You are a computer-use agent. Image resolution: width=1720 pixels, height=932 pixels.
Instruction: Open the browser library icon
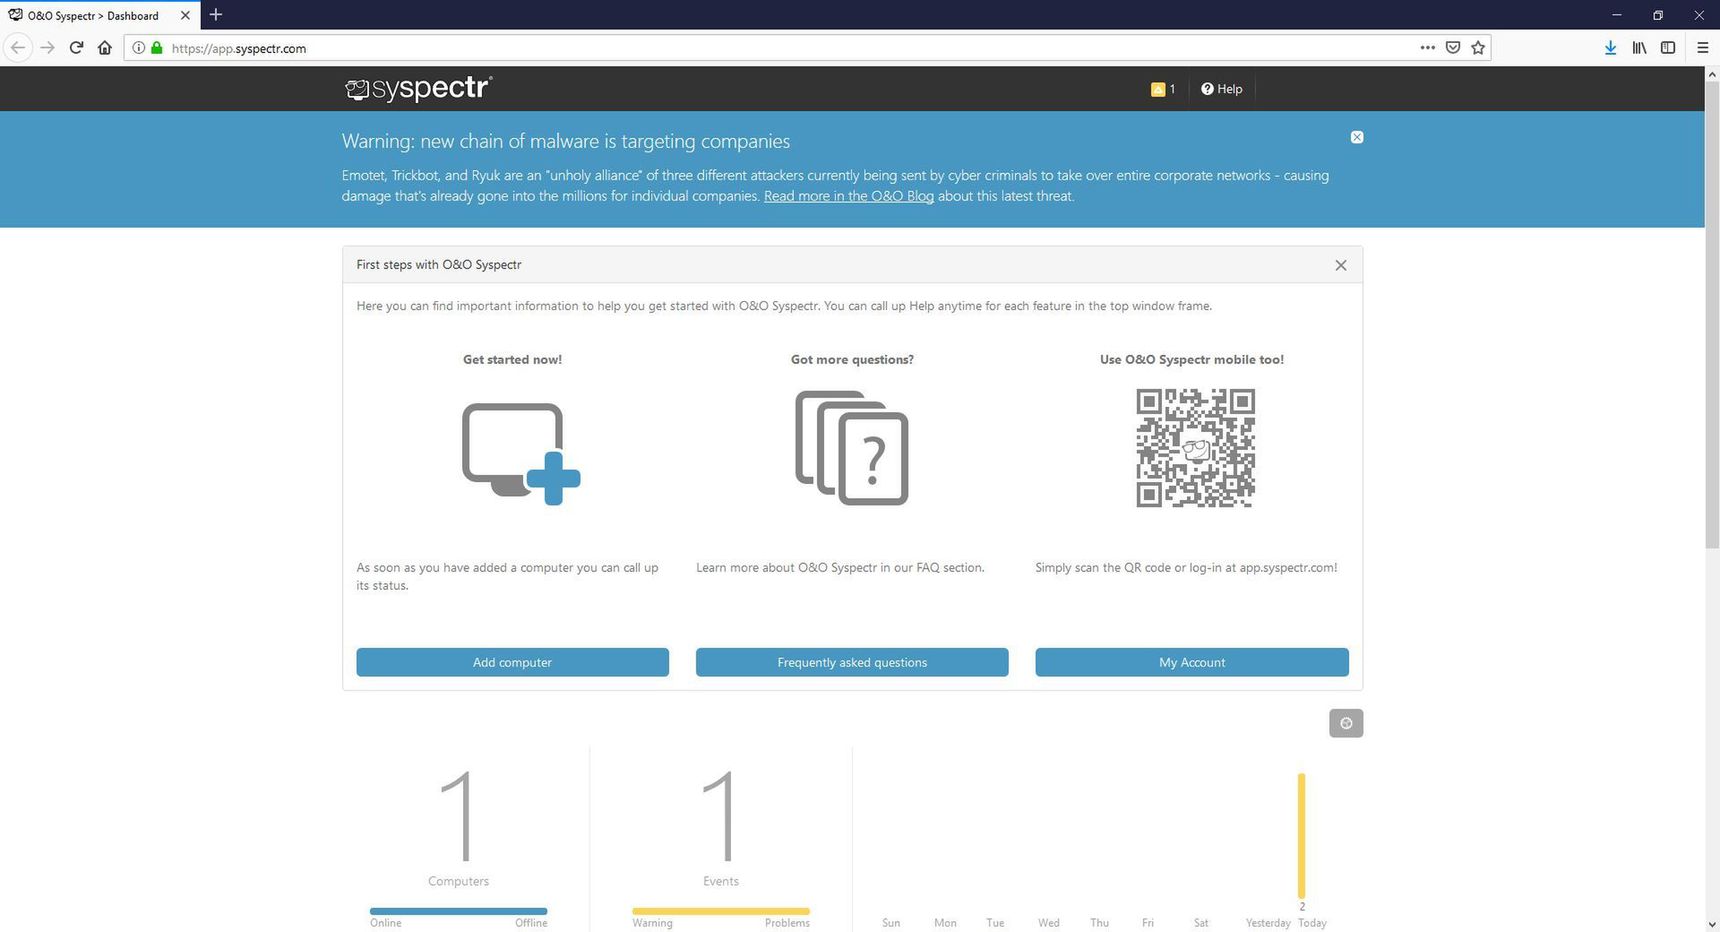pyautogui.click(x=1639, y=48)
